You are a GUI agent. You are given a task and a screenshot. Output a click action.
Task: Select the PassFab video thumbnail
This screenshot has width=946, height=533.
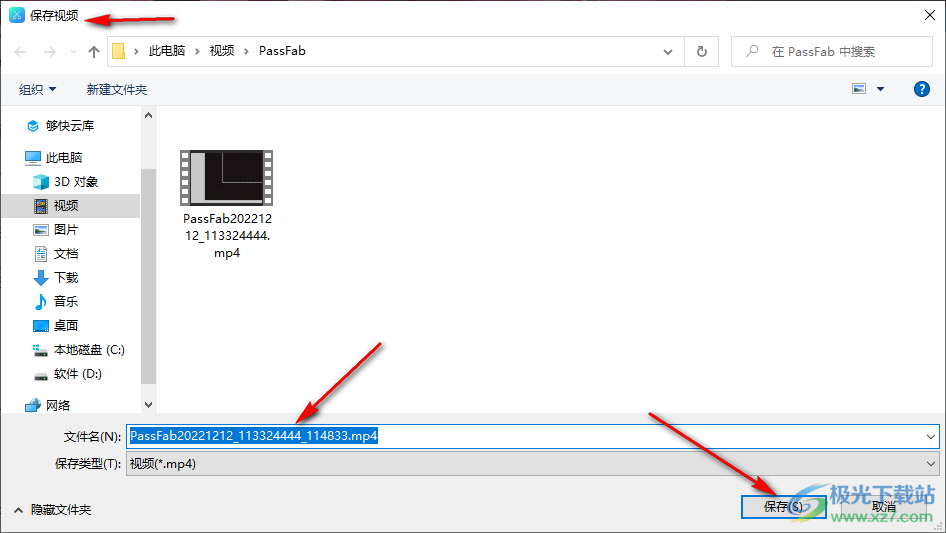click(x=227, y=177)
